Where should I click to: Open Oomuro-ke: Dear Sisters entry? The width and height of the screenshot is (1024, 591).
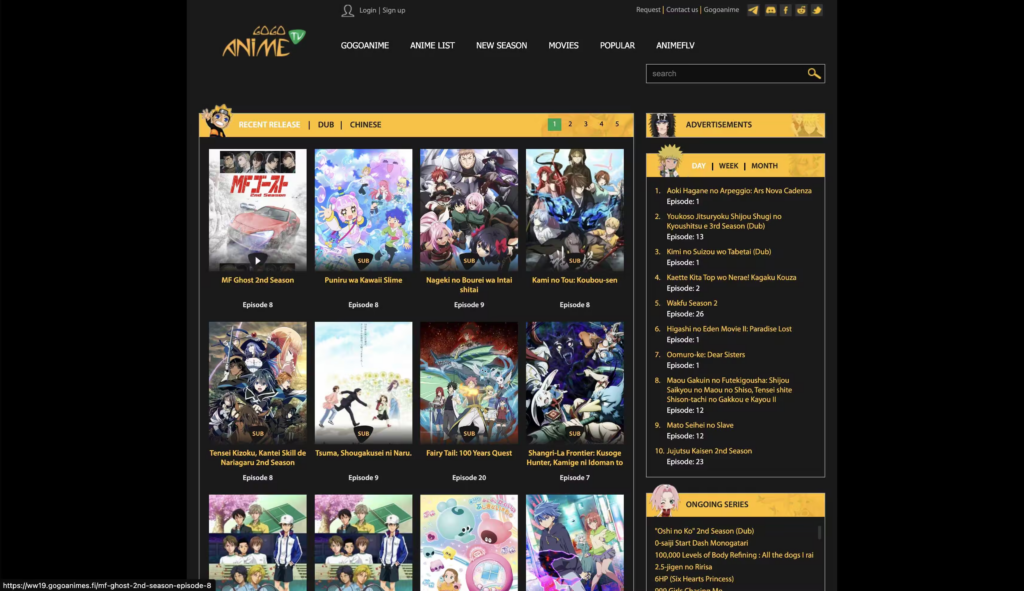coord(705,355)
